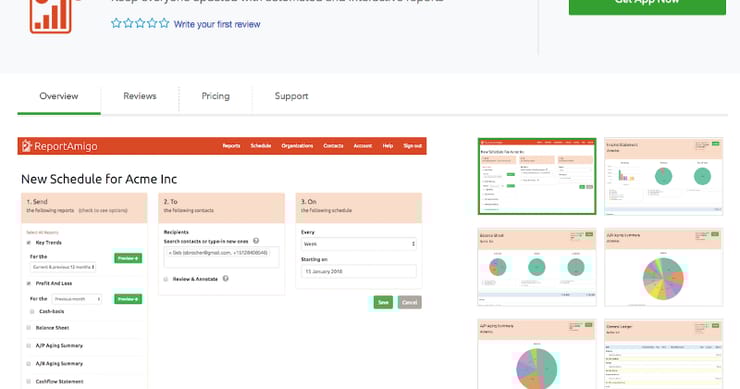Click the Recipients label
The width and height of the screenshot is (740, 389).
[176, 232]
